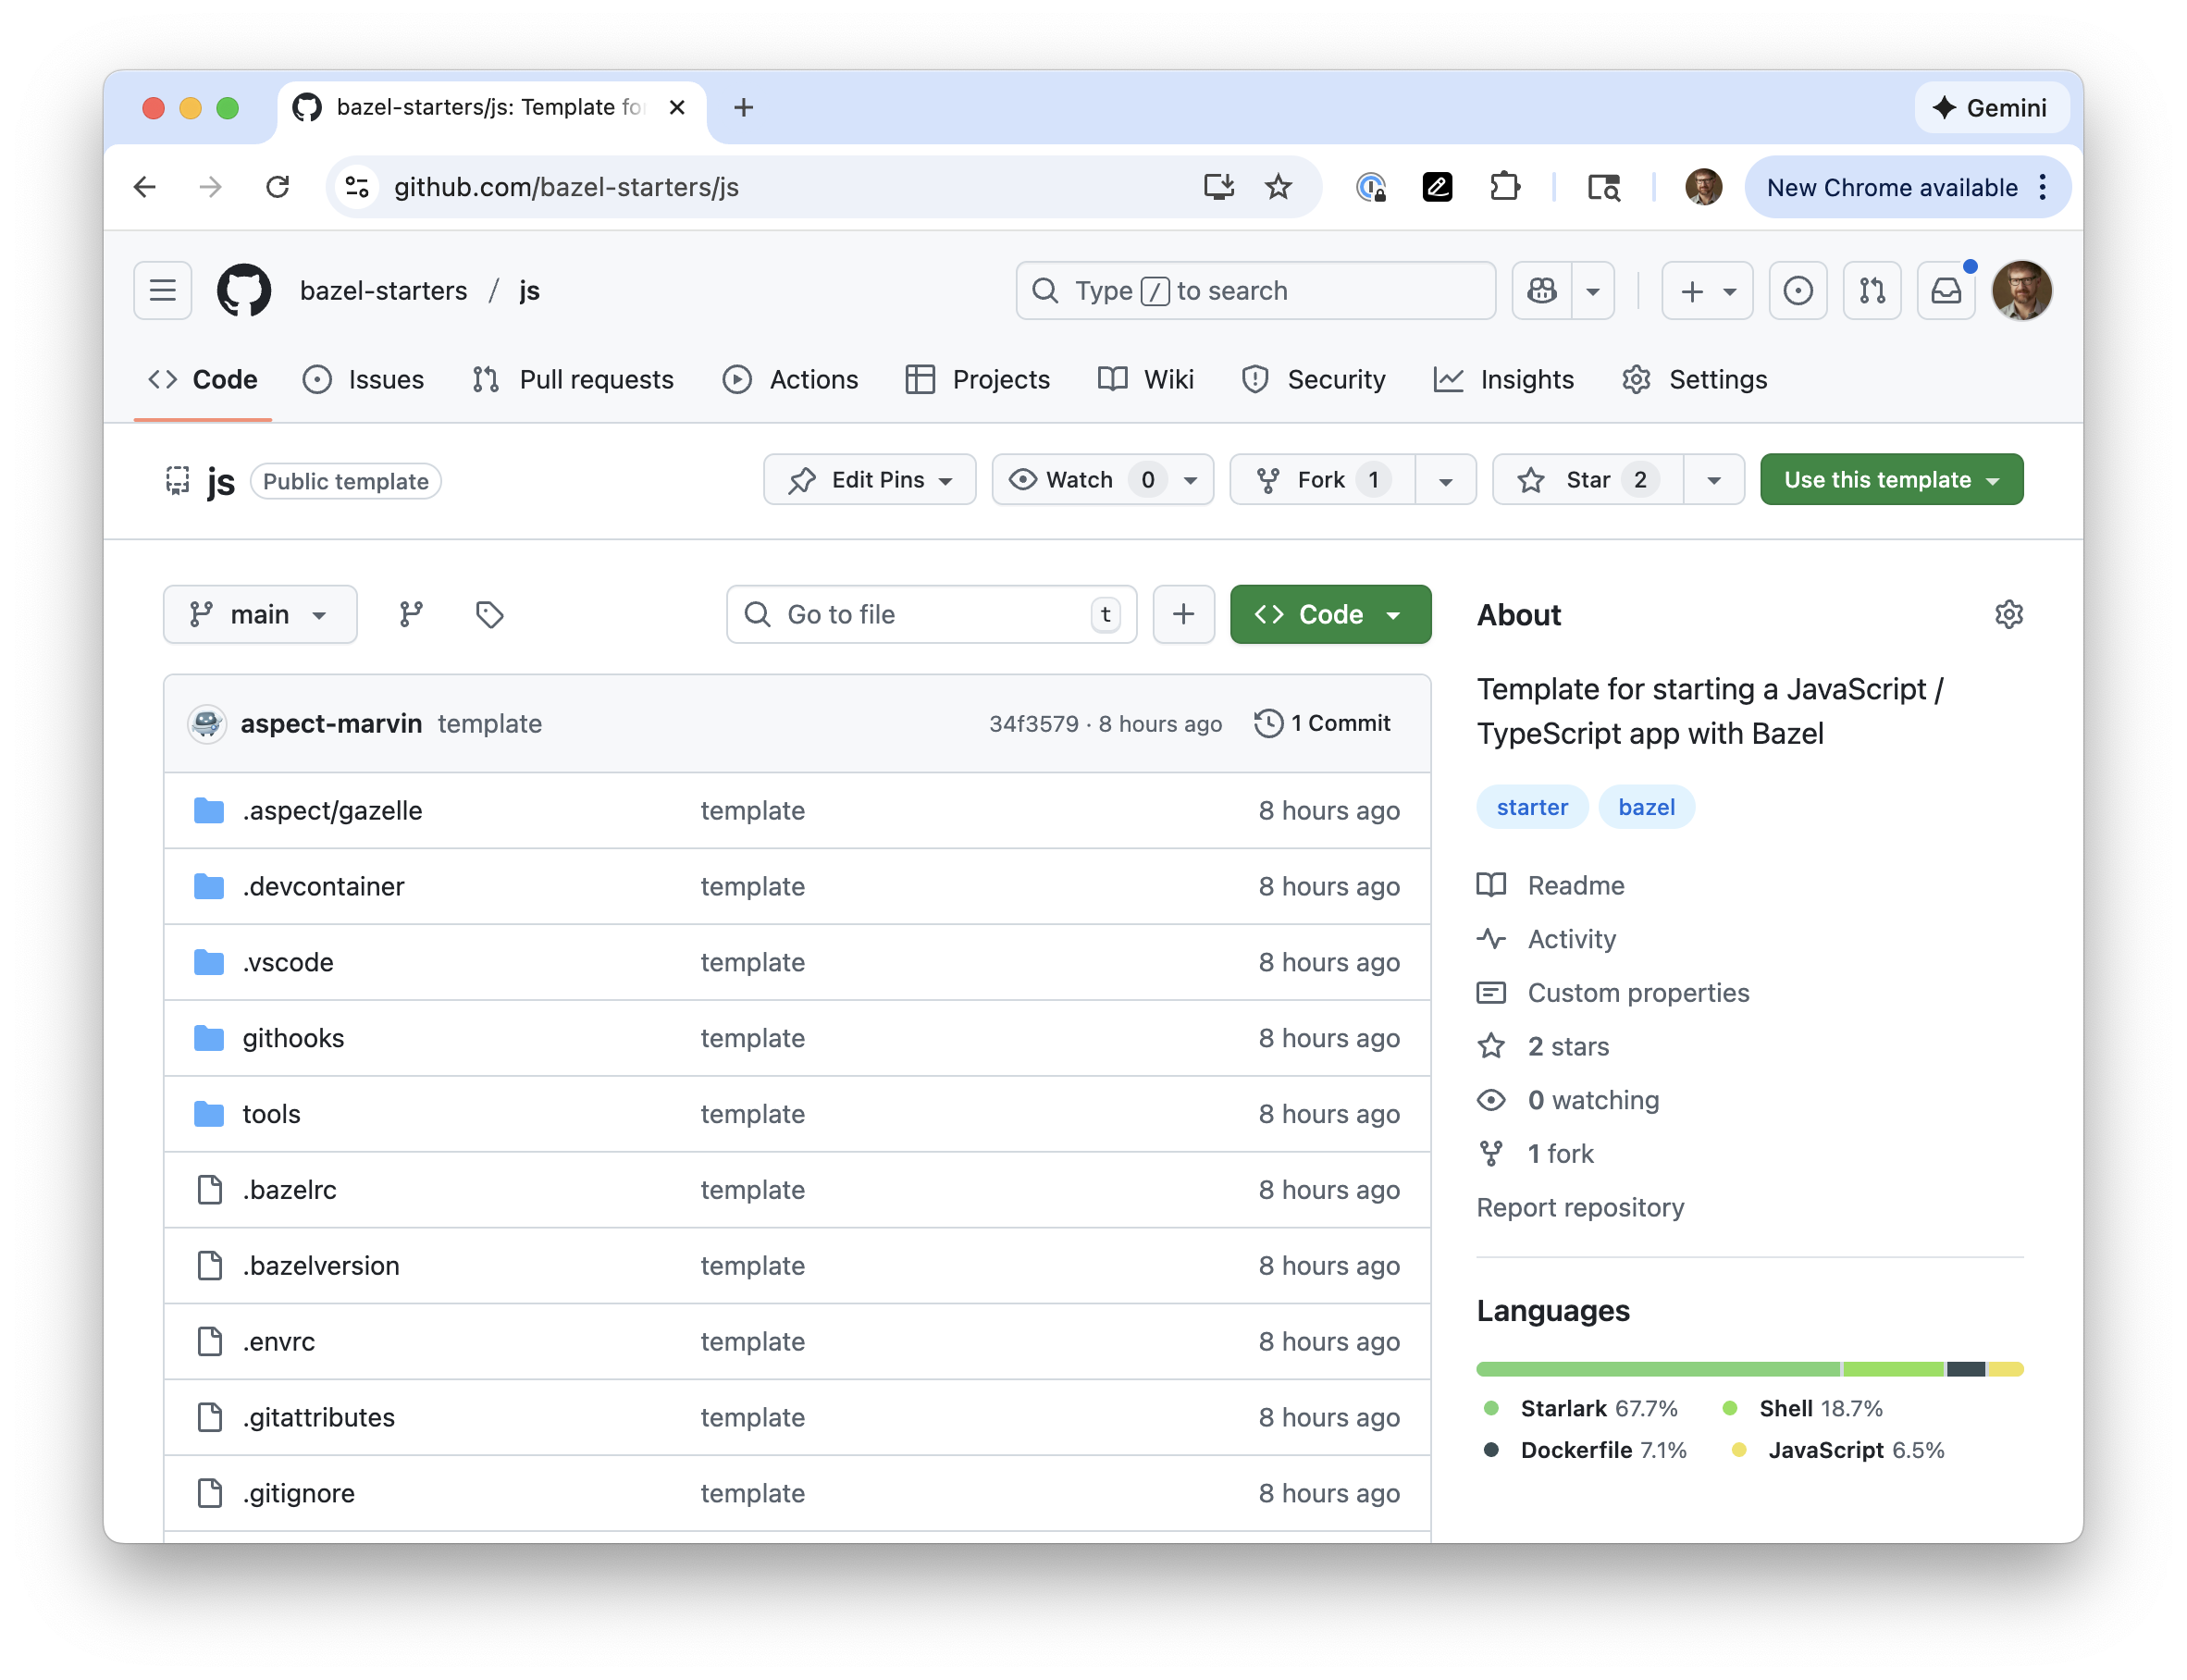Viewport: 2187px width, 1680px height.
Task: Switch to the Issues tab
Action: 363,380
